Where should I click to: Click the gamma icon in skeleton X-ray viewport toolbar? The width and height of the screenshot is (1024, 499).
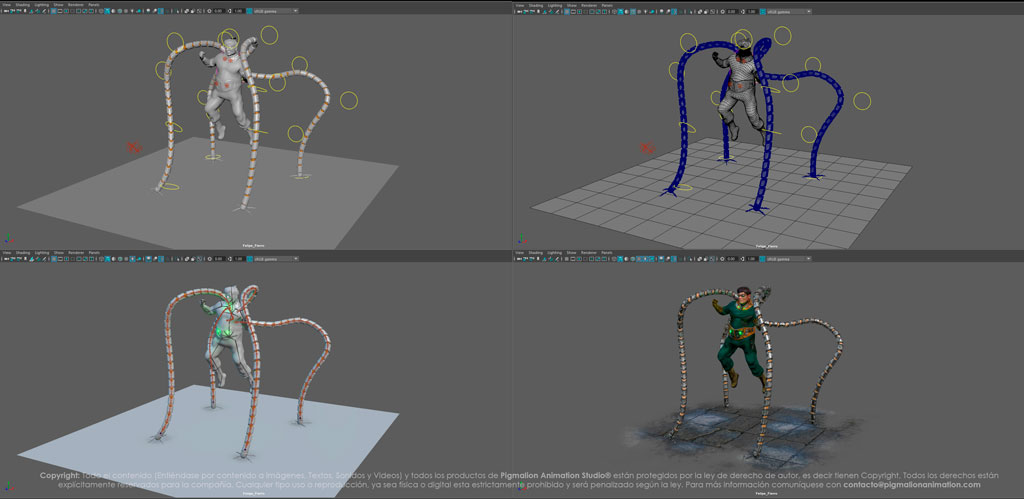coord(229,259)
